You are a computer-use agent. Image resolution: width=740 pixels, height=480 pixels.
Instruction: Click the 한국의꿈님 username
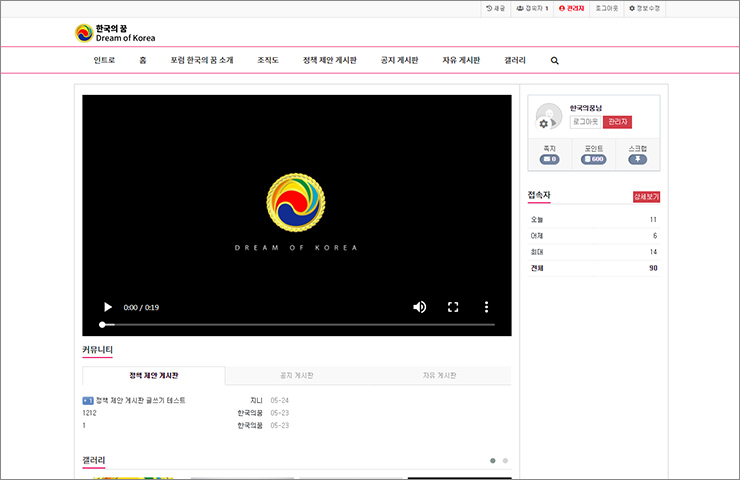(586, 108)
